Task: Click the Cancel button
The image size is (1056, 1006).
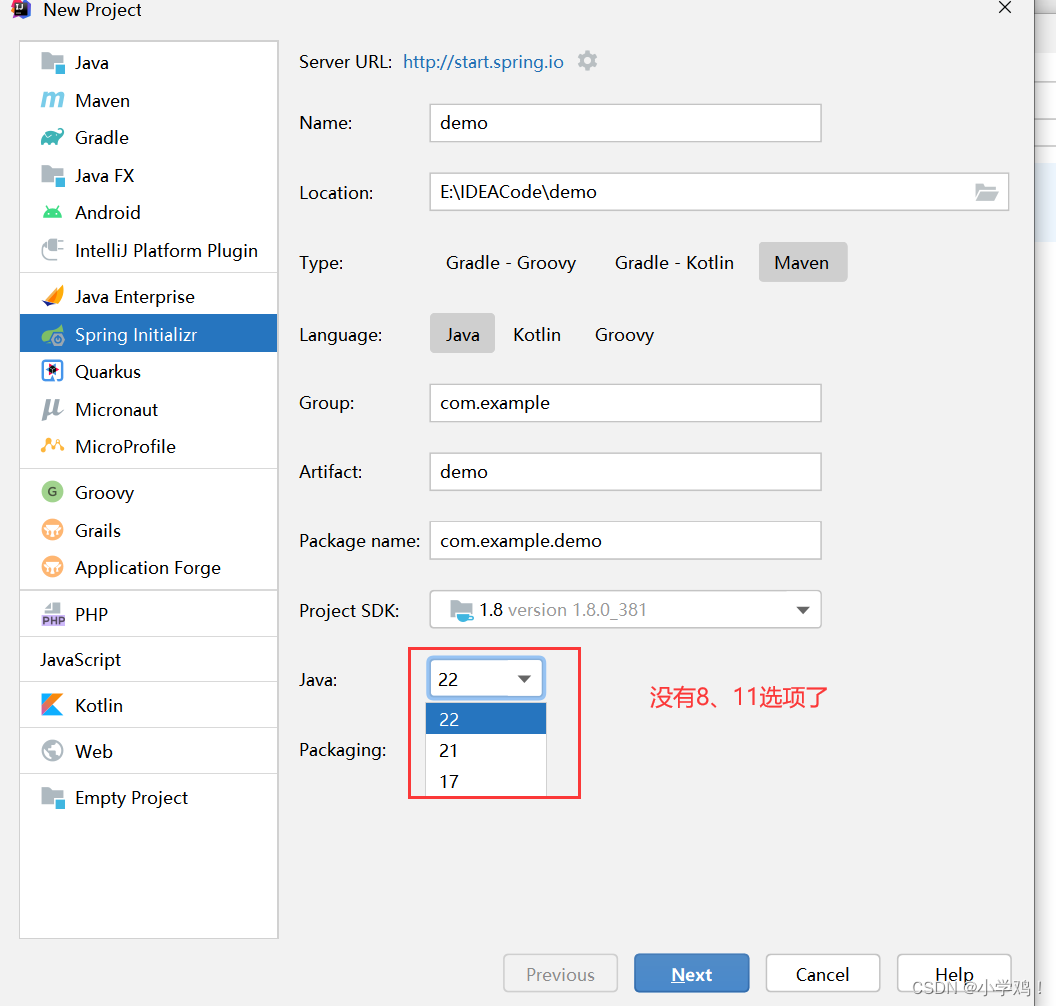Action: 822,974
